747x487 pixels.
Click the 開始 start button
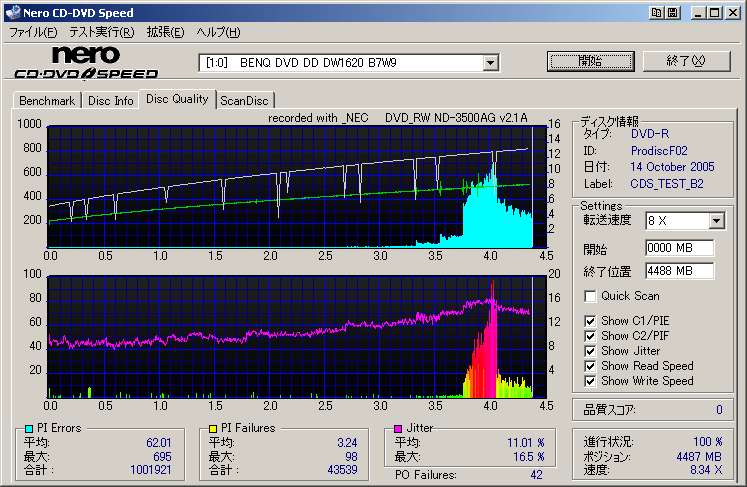pyautogui.click(x=591, y=61)
